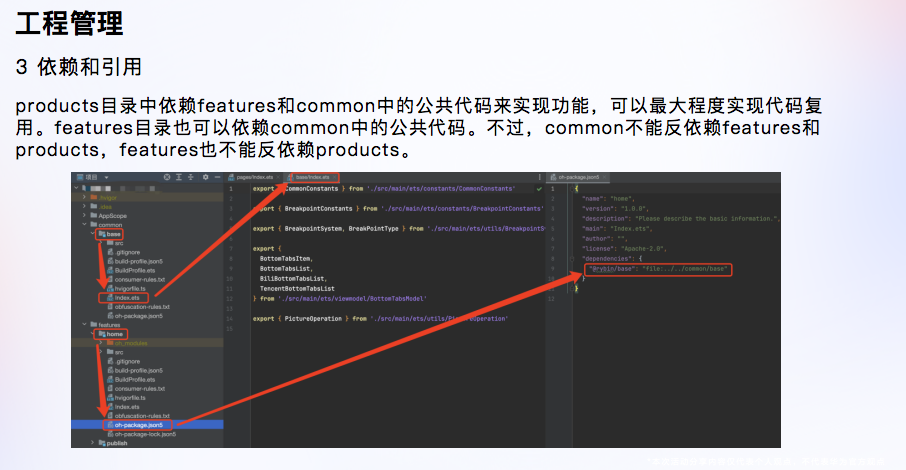Click the @rybin/base dependency line
This screenshot has height=470, width=906.
(659, 269)
